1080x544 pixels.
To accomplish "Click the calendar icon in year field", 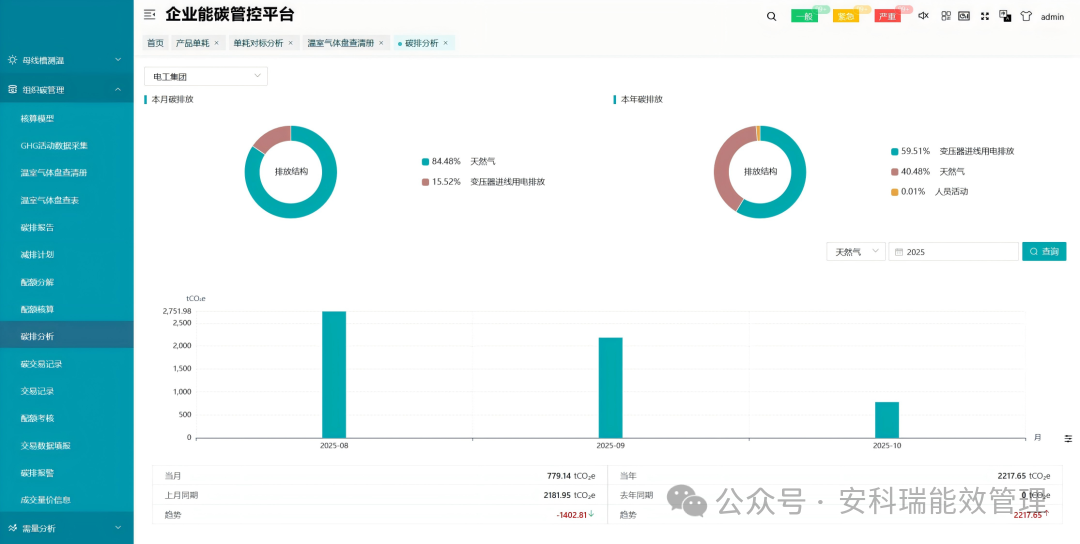I will click(899, 252).
